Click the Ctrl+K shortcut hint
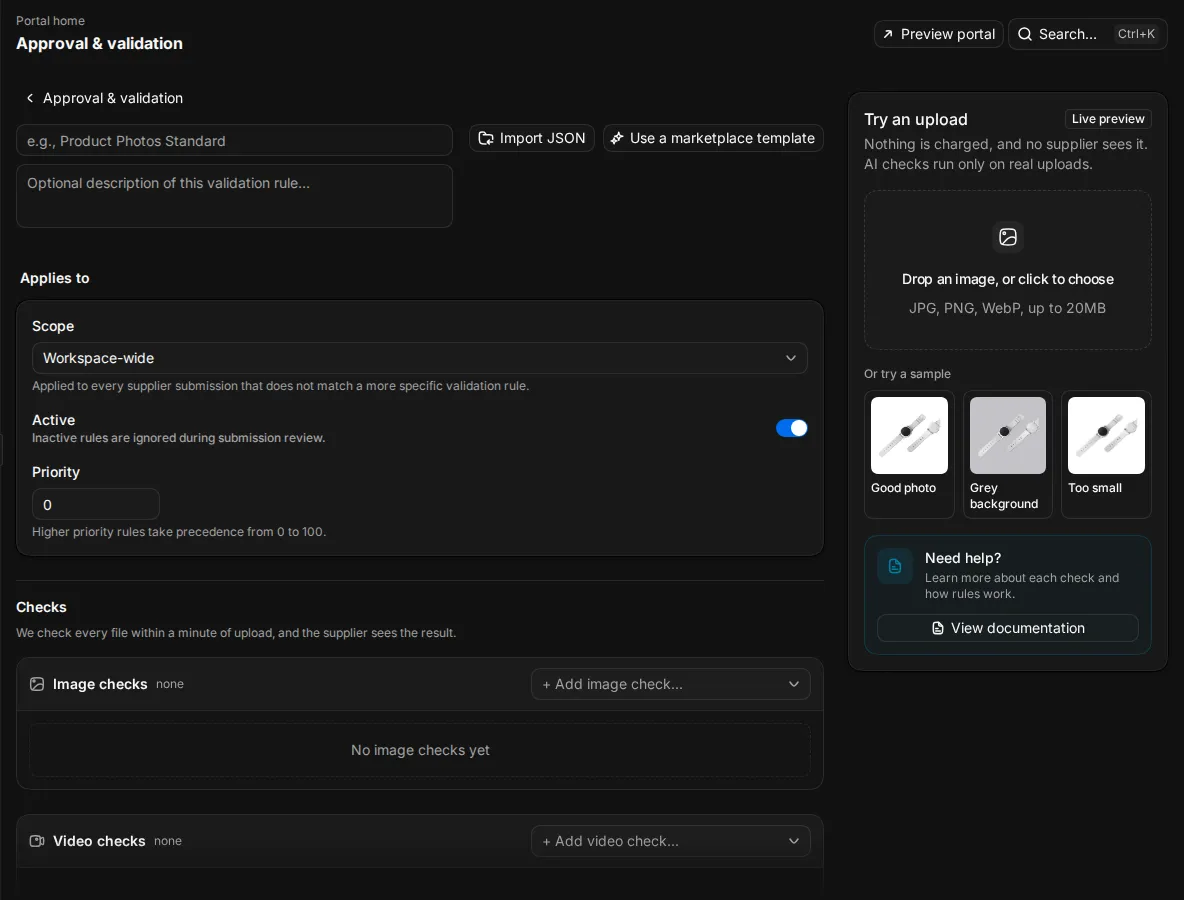This screenshot has width=1184, height=900. [1136, 34]
